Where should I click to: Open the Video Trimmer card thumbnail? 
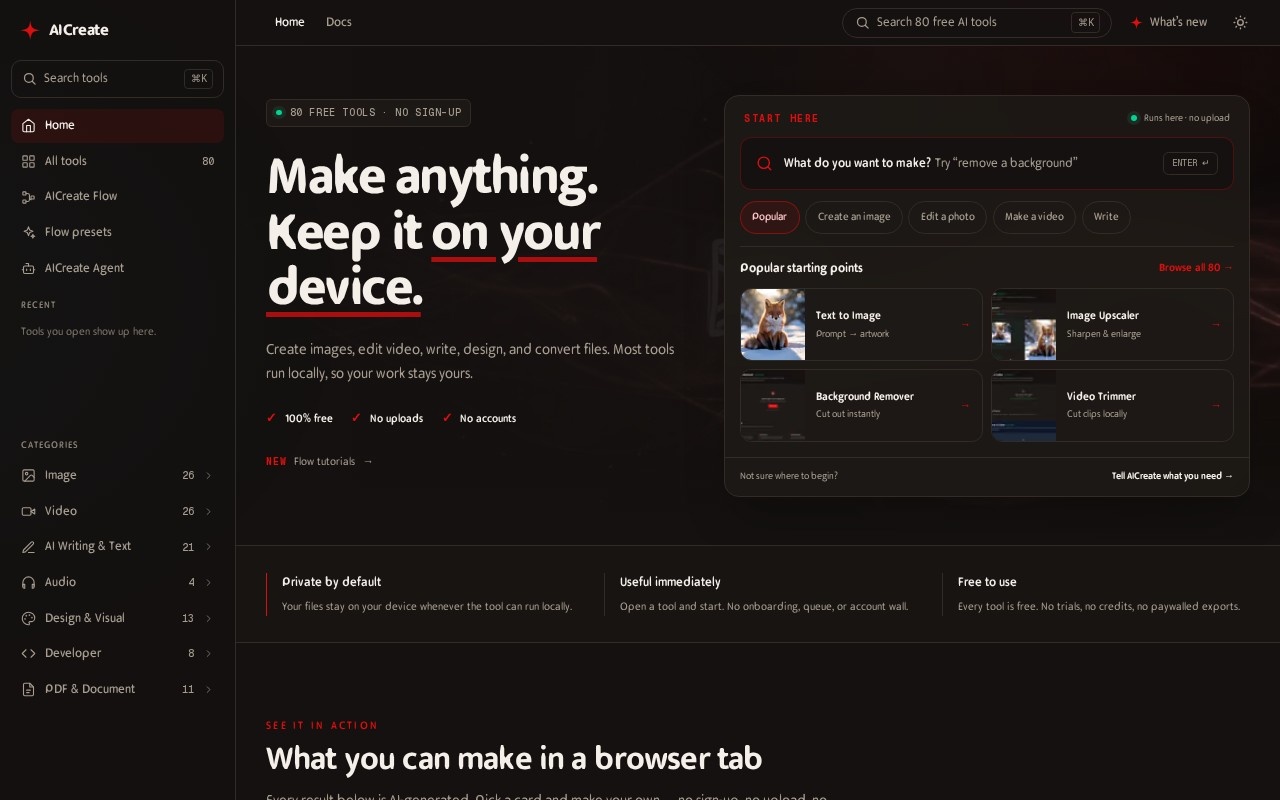click(x=1024, y=406)
